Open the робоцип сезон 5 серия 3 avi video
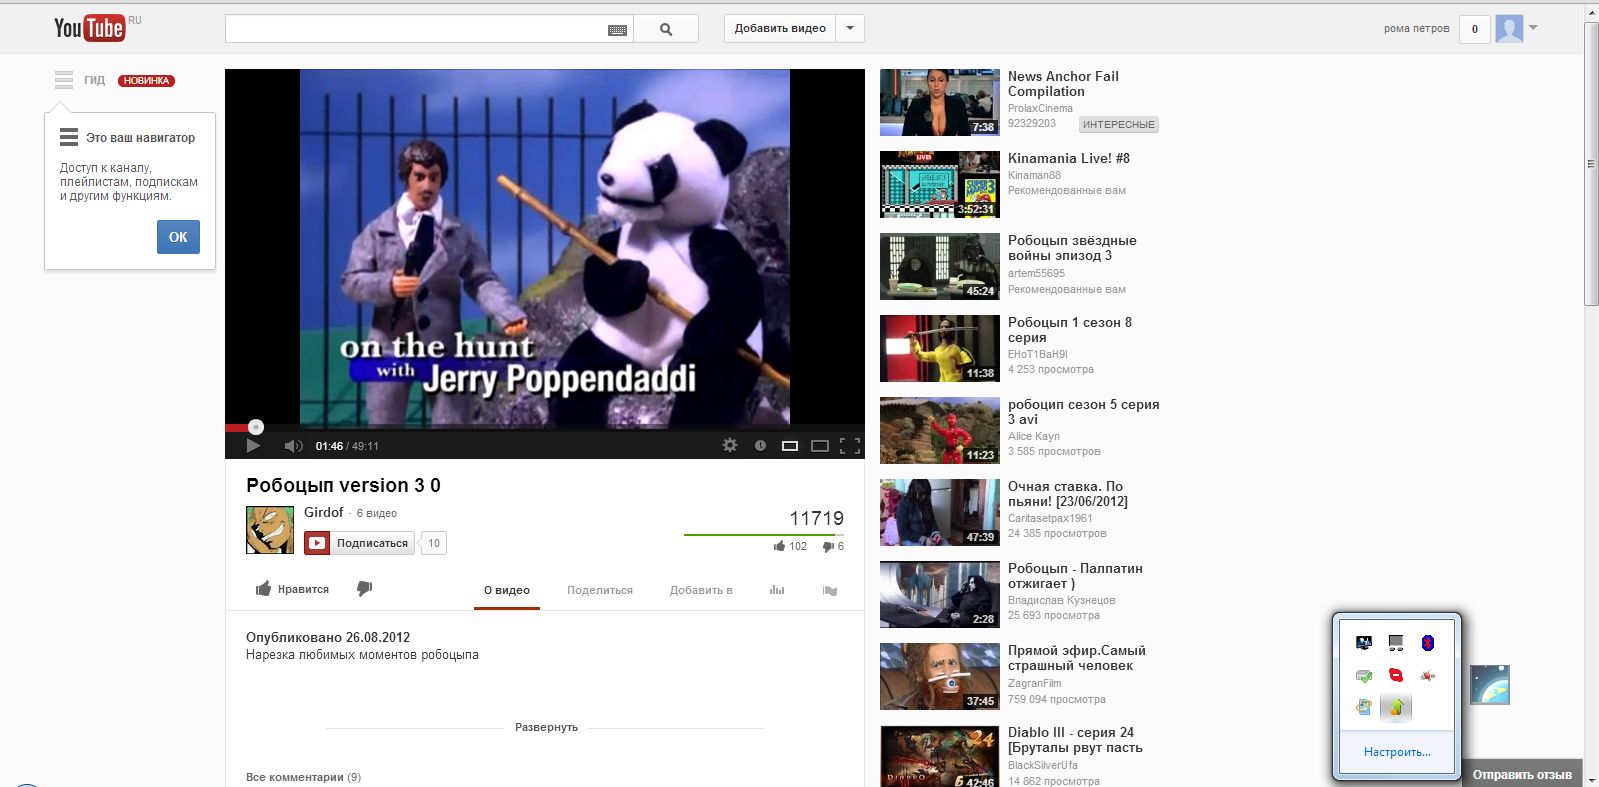1599x787 pixels. point(1084,412)
